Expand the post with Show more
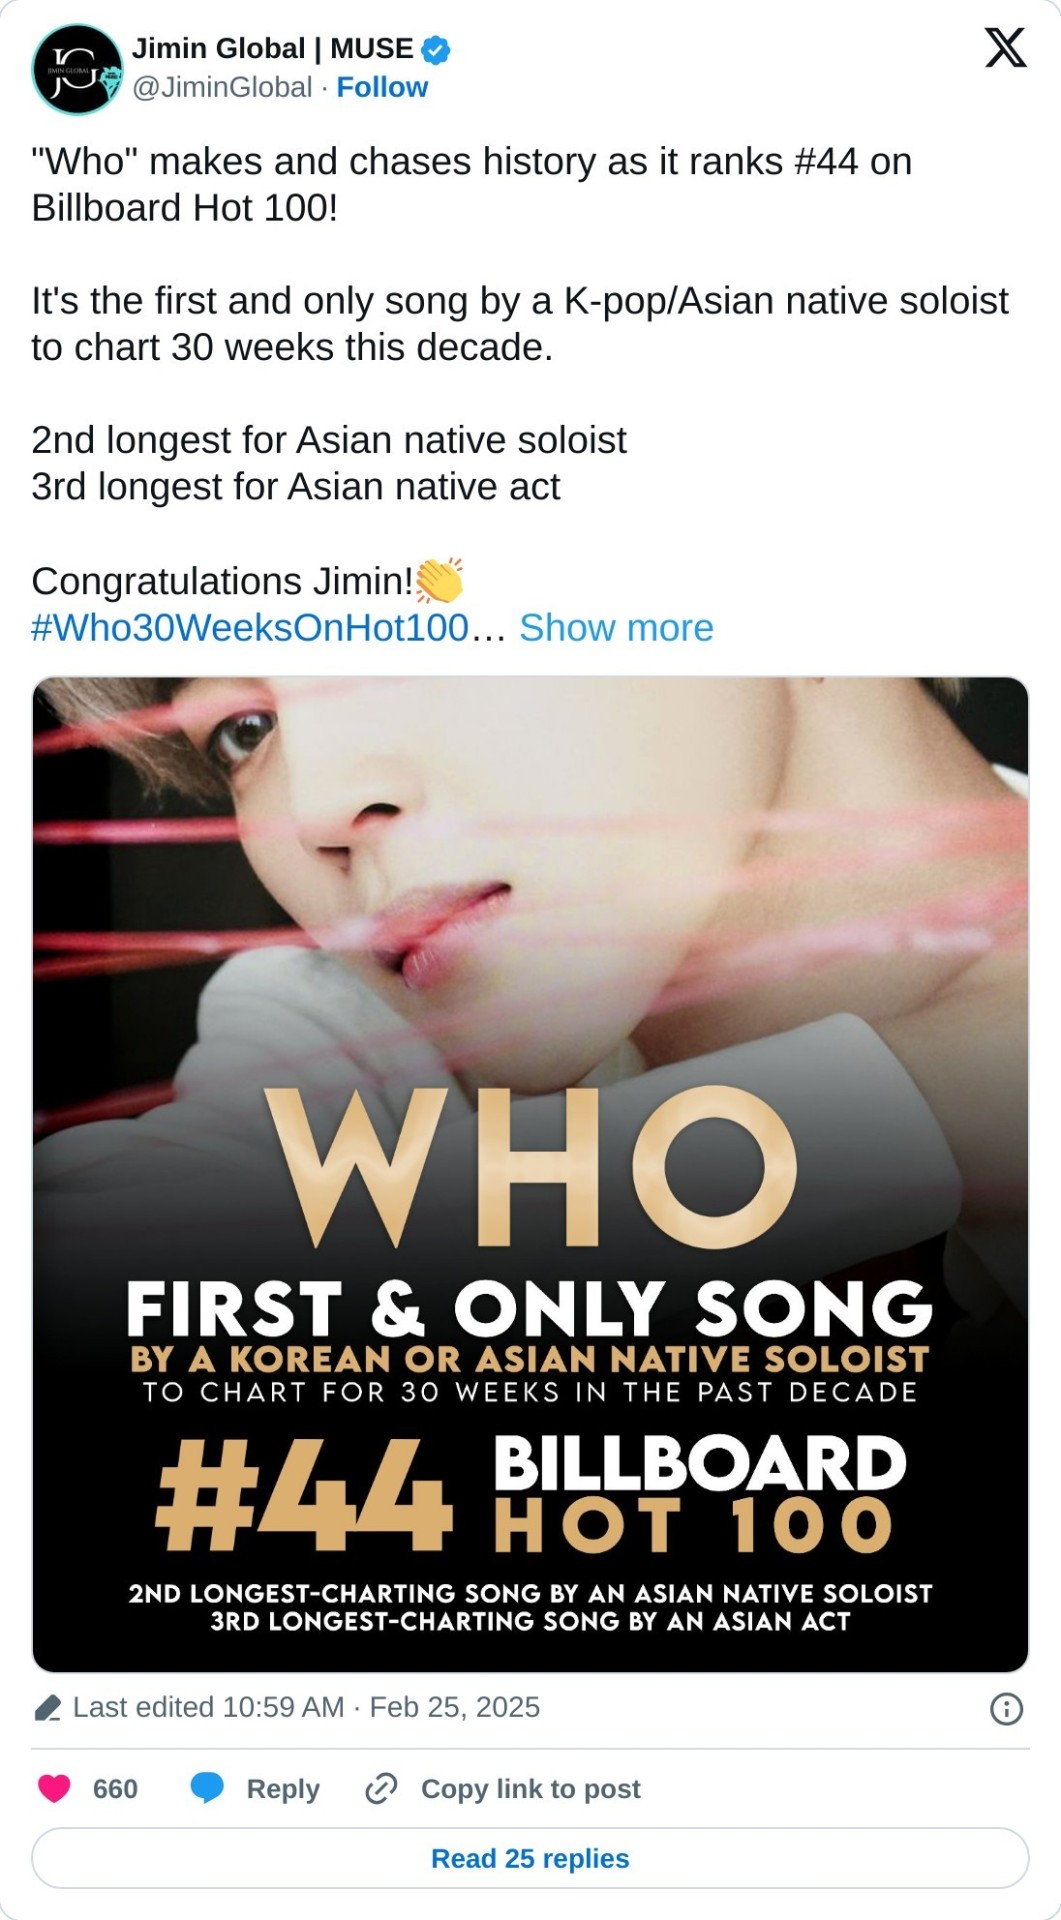The width and height of the screenshot is (1061, 1920). click(616, 628)
